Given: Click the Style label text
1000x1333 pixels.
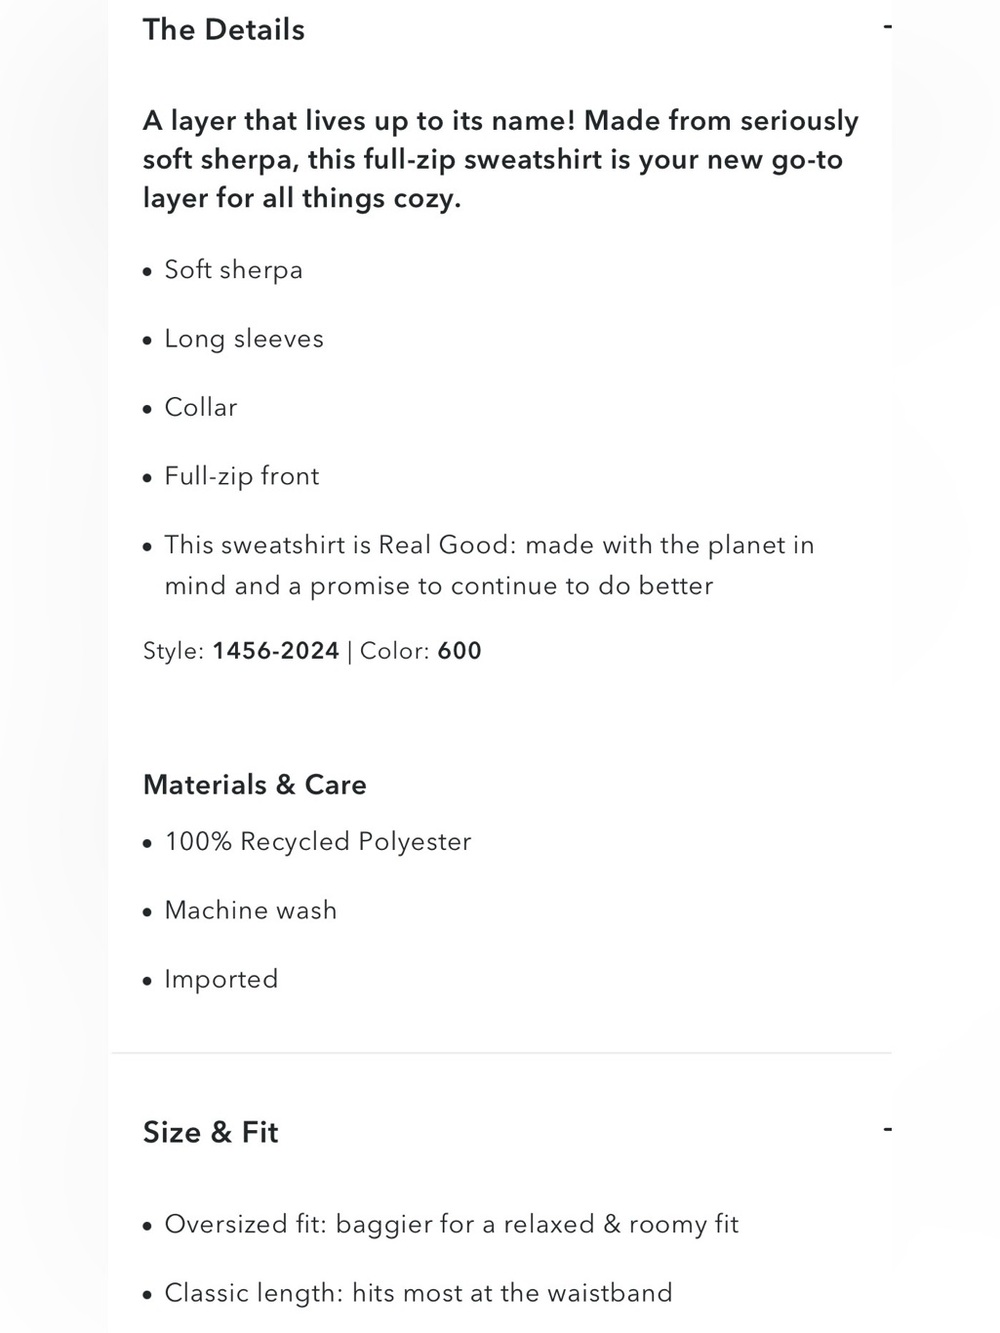Looking at the screenshot, I should tap(174, 651).
